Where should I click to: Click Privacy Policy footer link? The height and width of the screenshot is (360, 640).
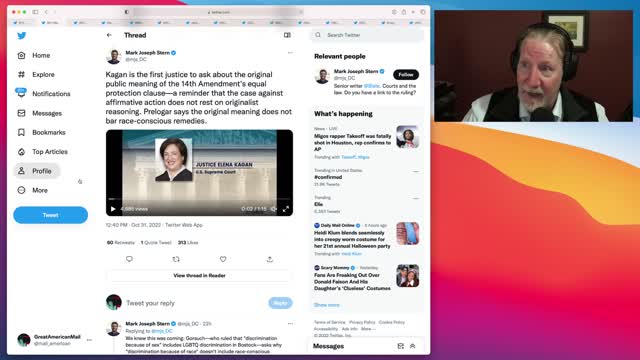[362, 322]
